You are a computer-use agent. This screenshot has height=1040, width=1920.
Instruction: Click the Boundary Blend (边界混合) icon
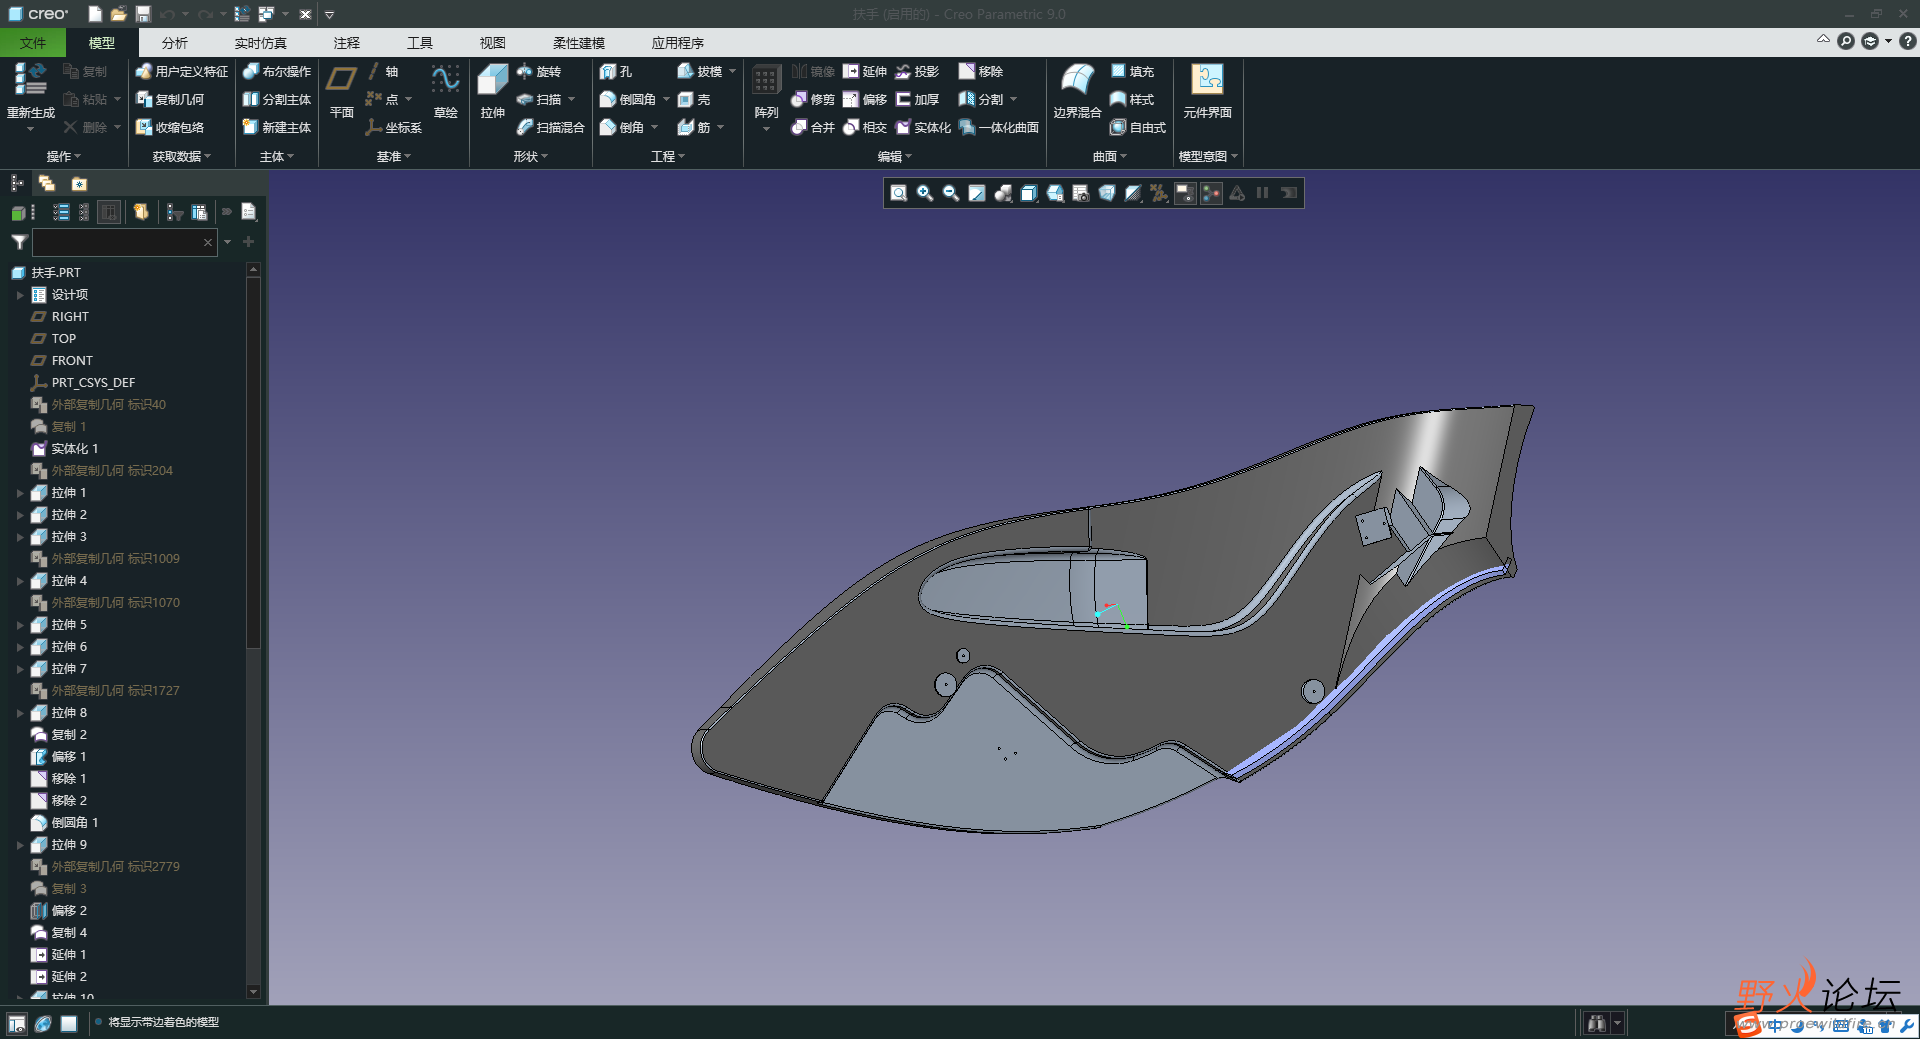[1077, 80]
